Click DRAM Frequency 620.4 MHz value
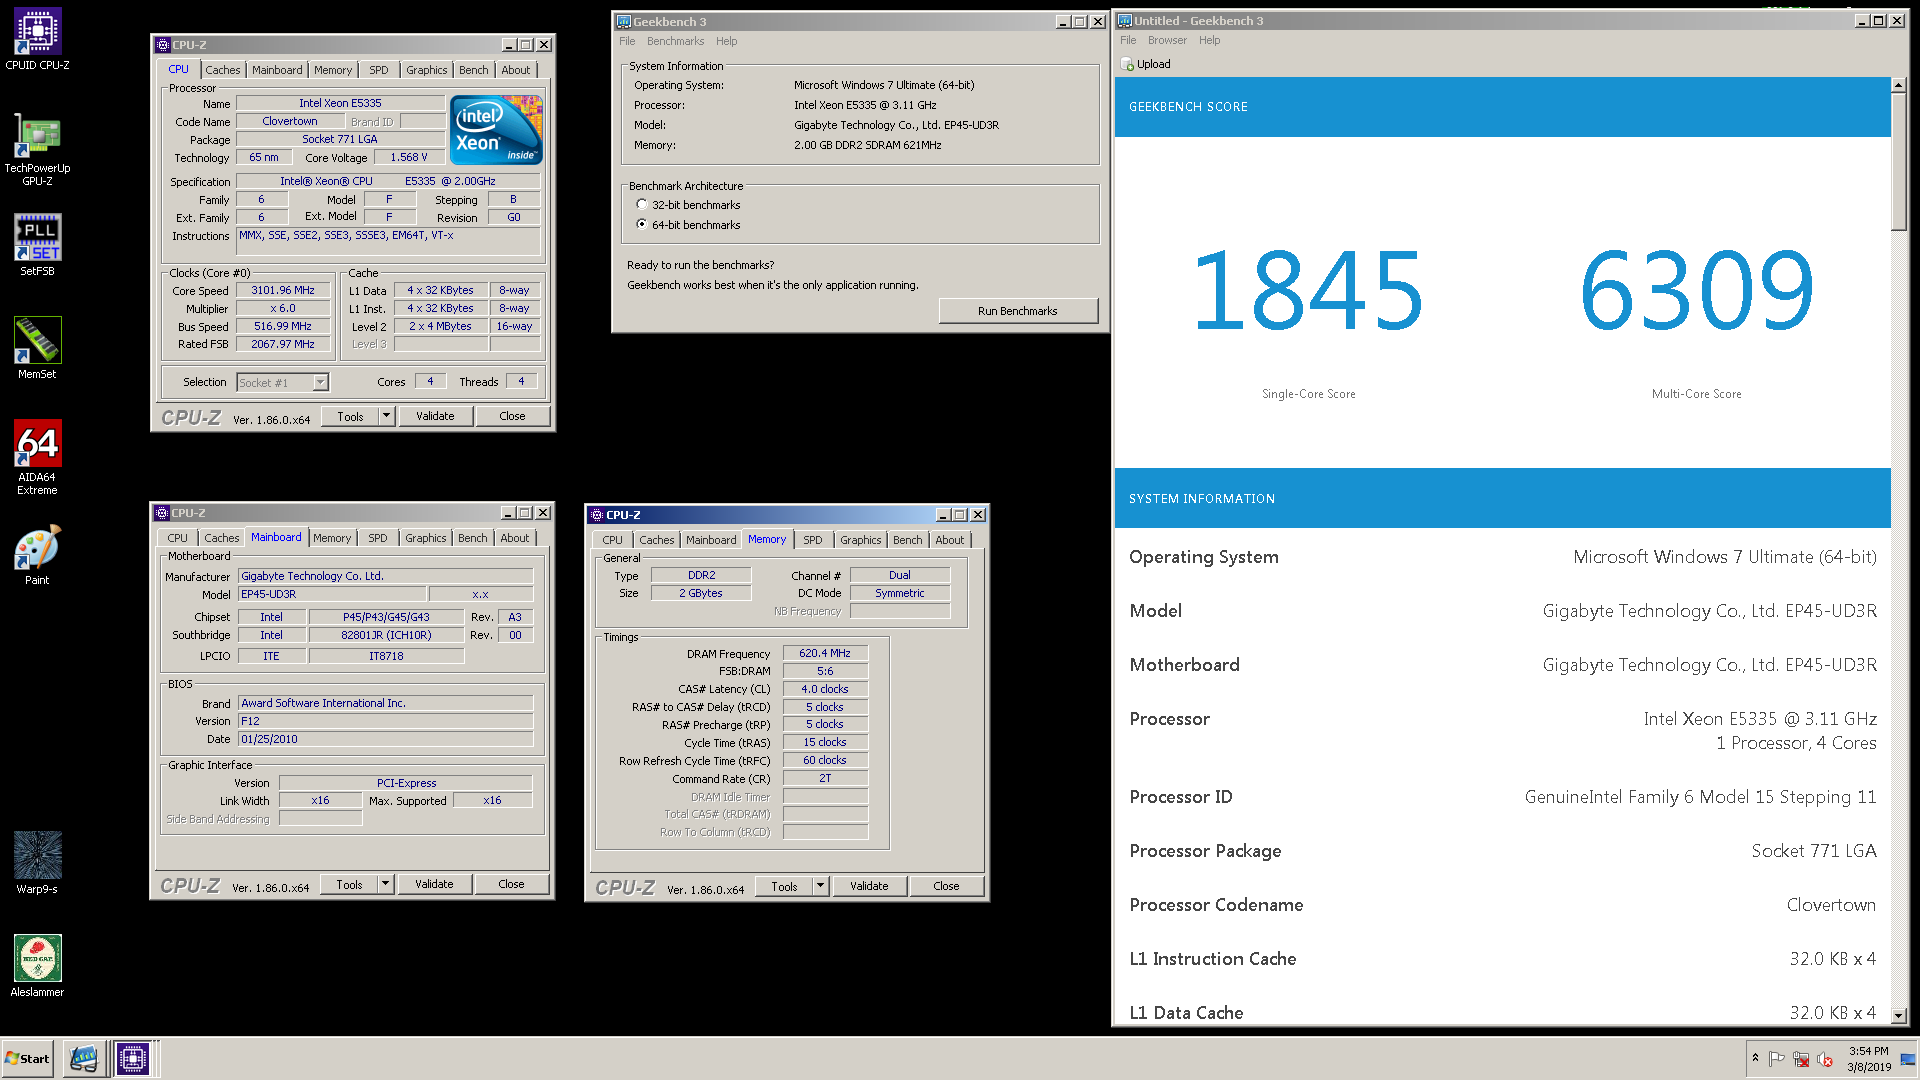Viewport: 1920px width, 1080px height. tap(825, 653)
